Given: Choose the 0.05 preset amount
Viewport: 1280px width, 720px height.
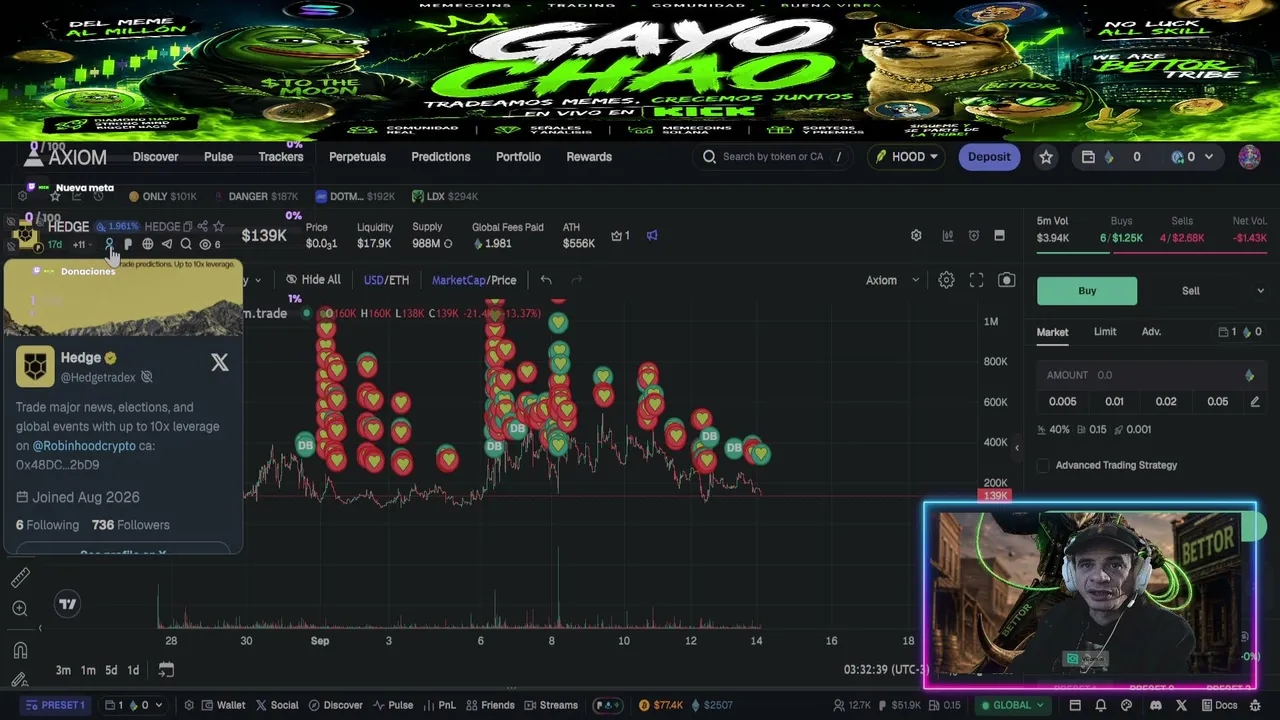Looking at the screenshot, I should (1217, 402).
